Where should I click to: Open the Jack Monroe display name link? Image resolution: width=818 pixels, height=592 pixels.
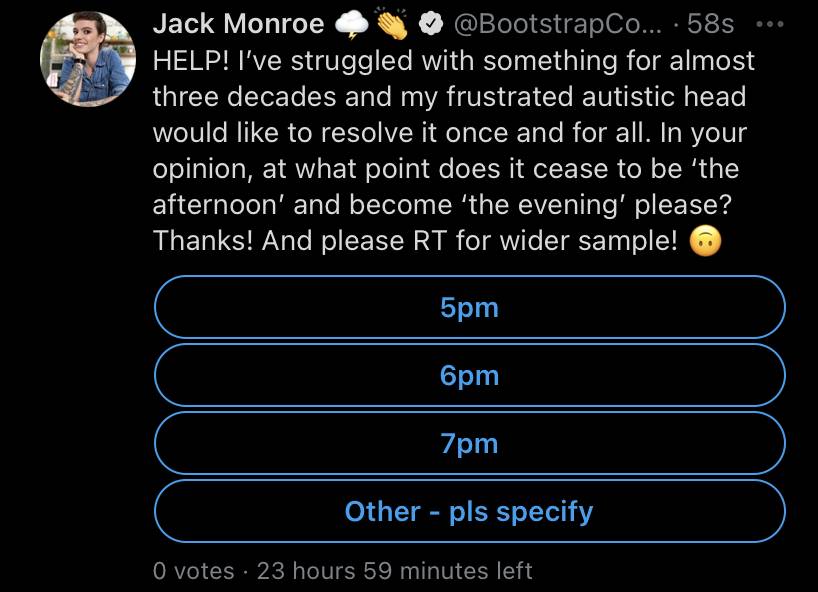tap(238, 24)
